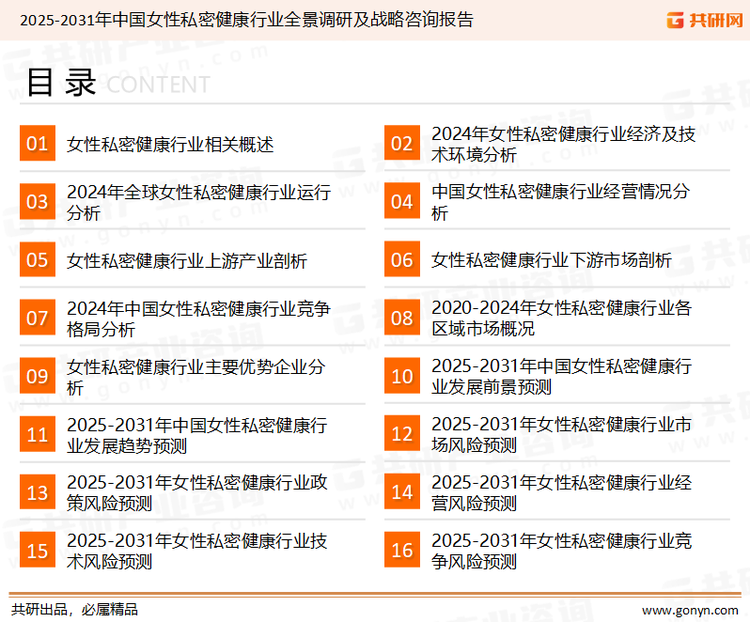The height and width of the screenshot is (622, 750).
Task: Open chapter 2024年全球女性私密健康行业运行分析
Action: point(199,202)
